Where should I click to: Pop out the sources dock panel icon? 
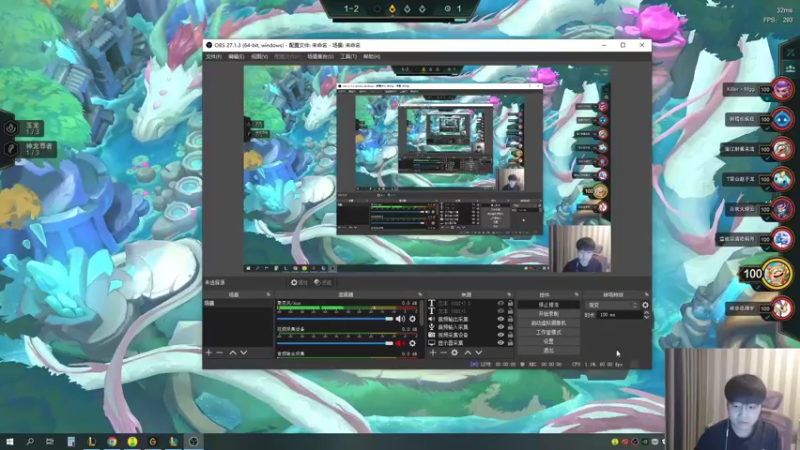509,294
